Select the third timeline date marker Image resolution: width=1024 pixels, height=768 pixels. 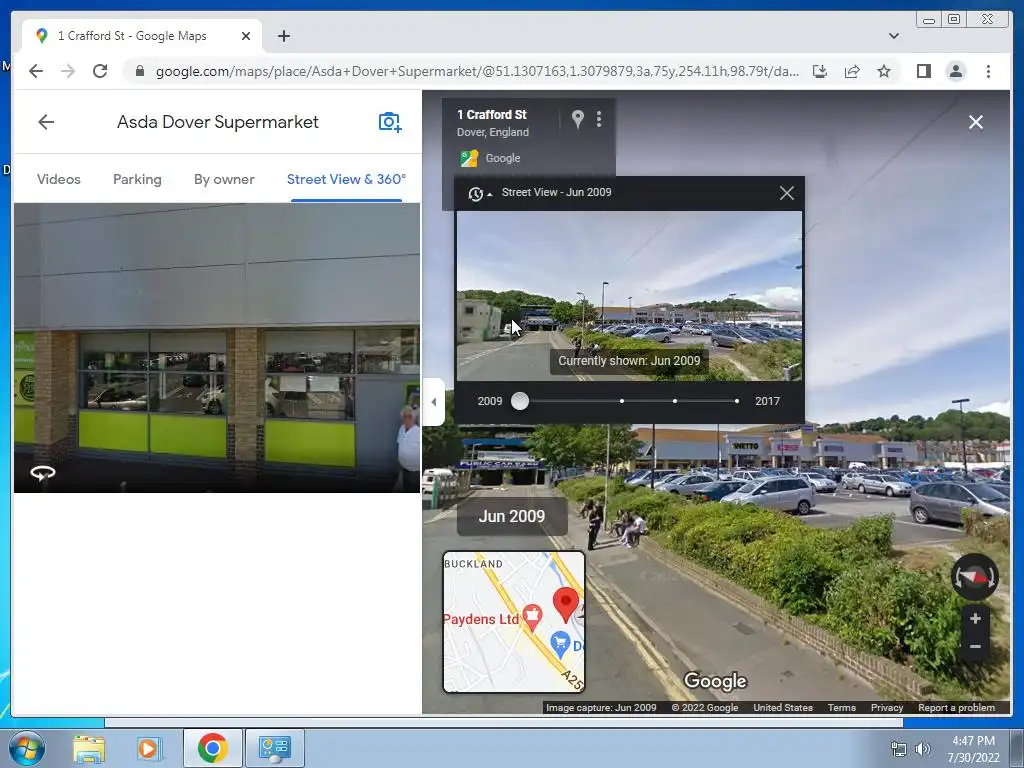(675, 401)
